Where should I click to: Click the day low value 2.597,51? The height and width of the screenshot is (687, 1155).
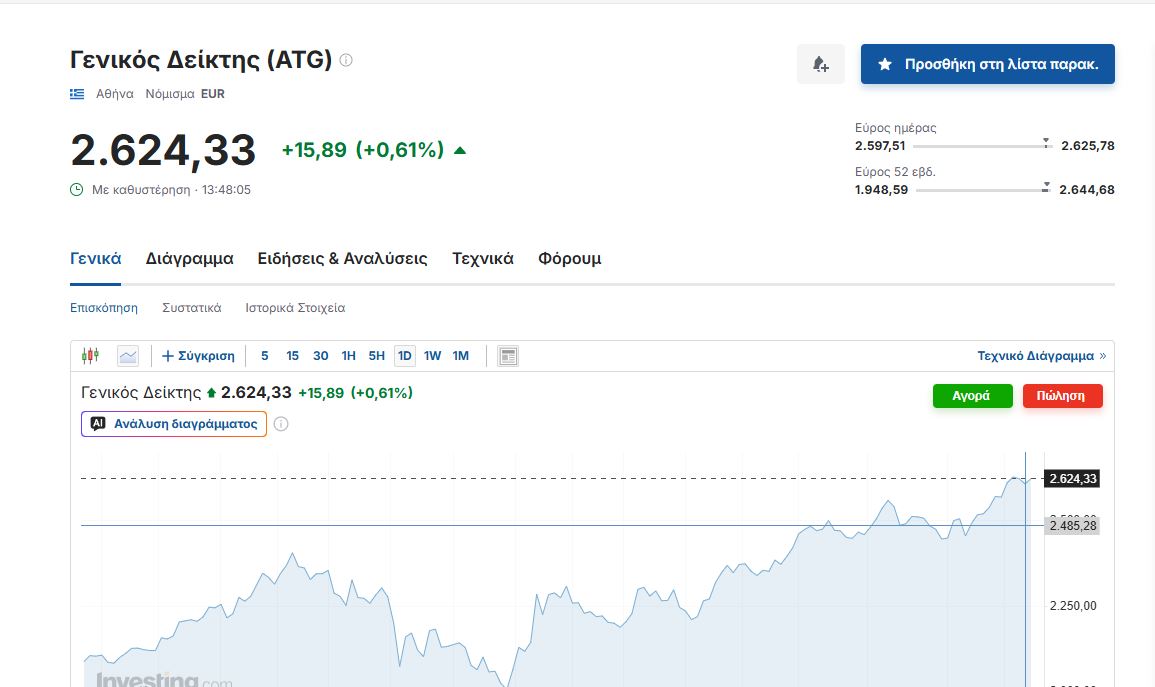tap(880, 146)
